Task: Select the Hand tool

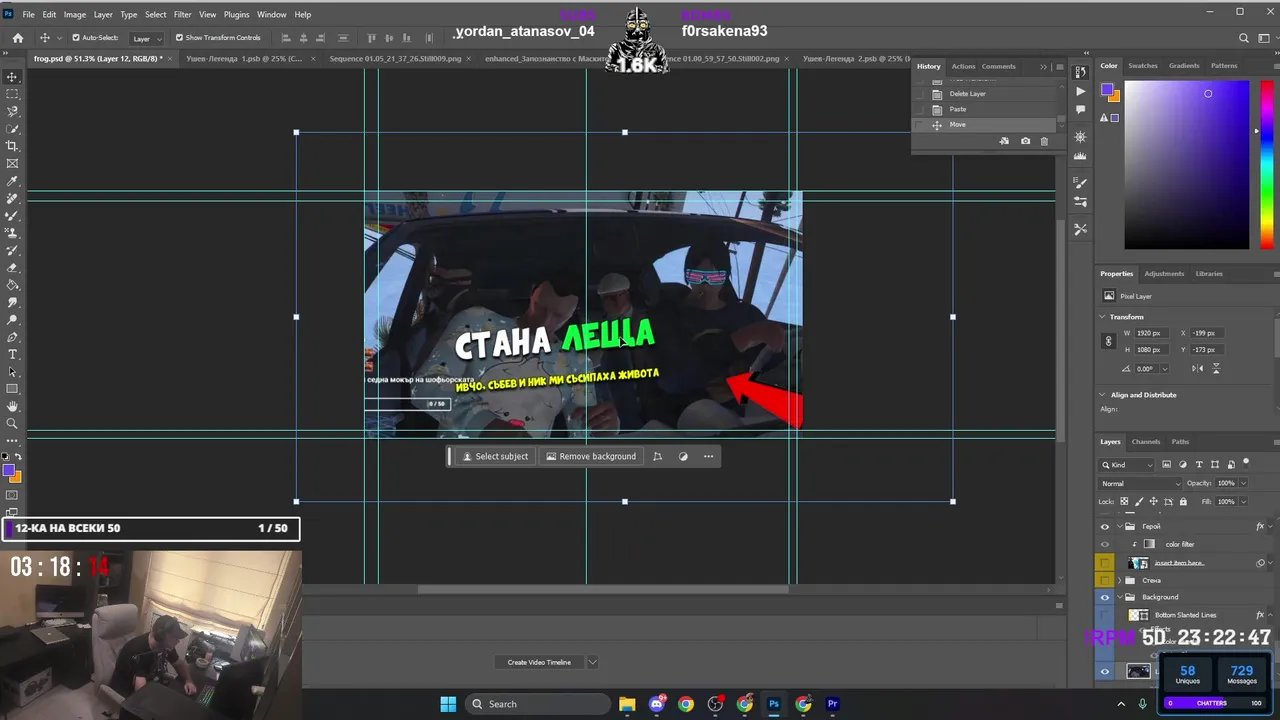Action: tap(12, 407)
